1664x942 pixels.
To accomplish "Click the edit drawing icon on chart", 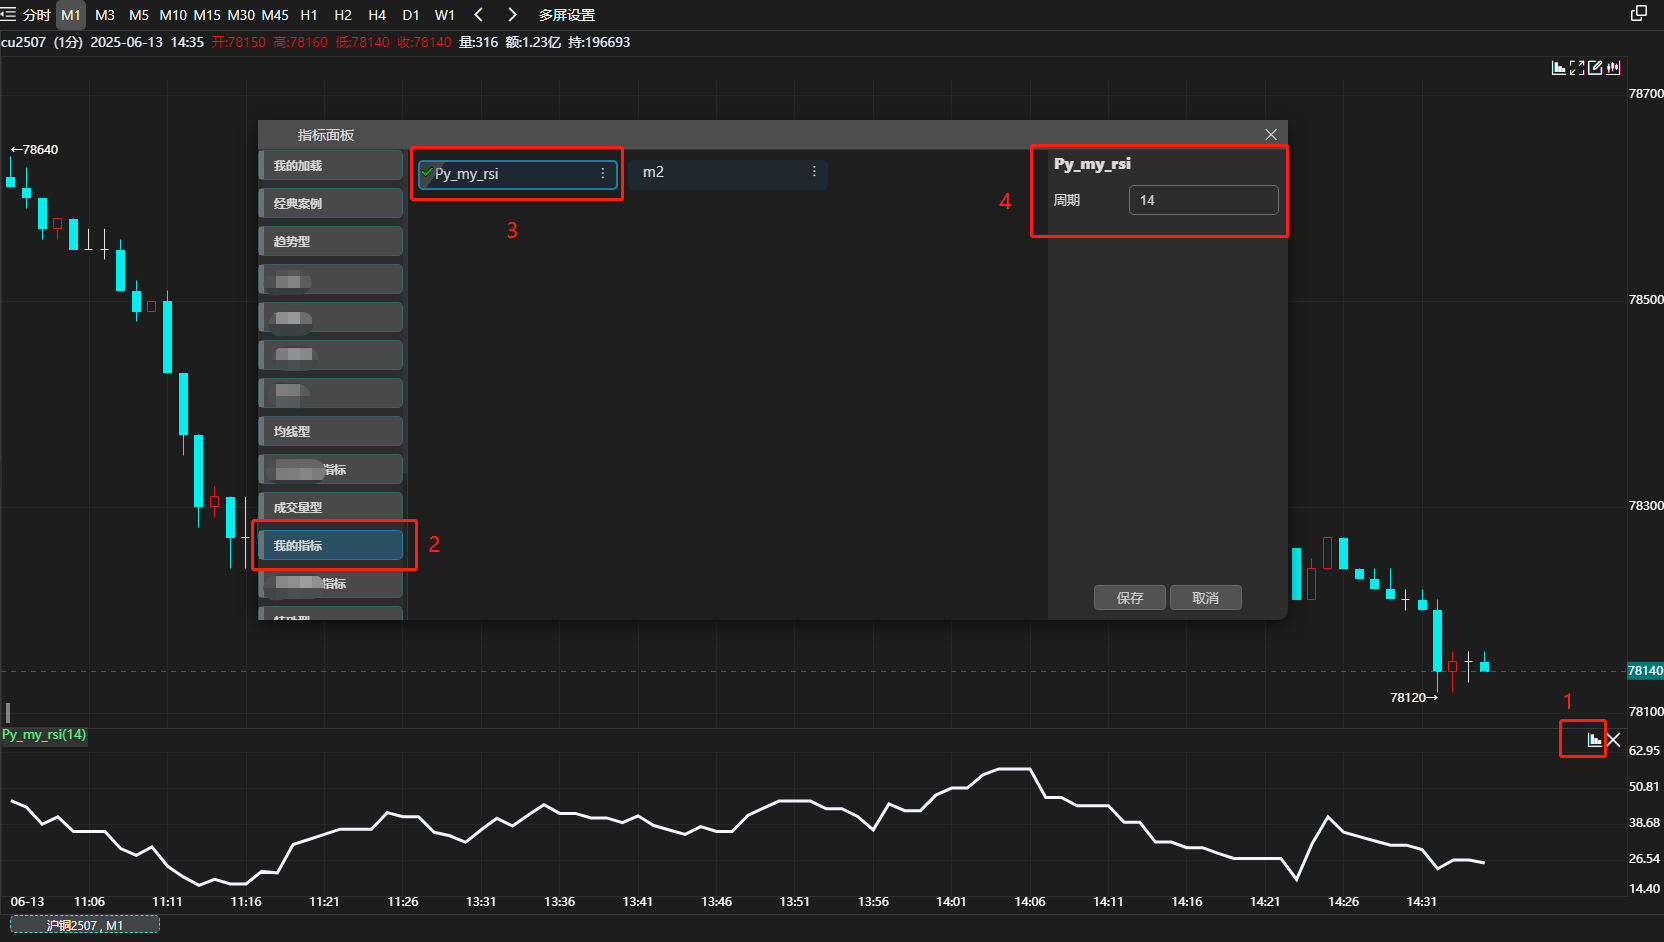I will point(1595,68).
